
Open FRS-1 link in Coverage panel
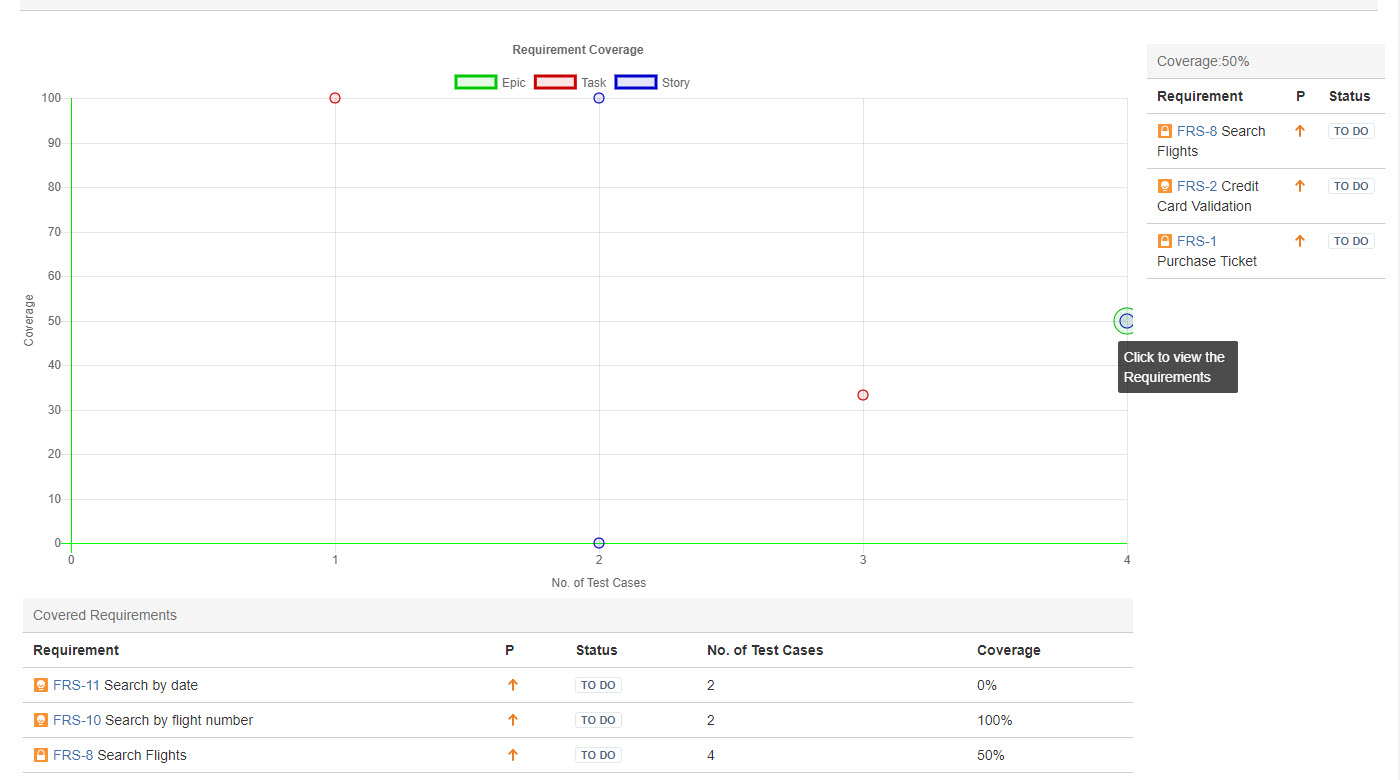tap(1197, 241)
